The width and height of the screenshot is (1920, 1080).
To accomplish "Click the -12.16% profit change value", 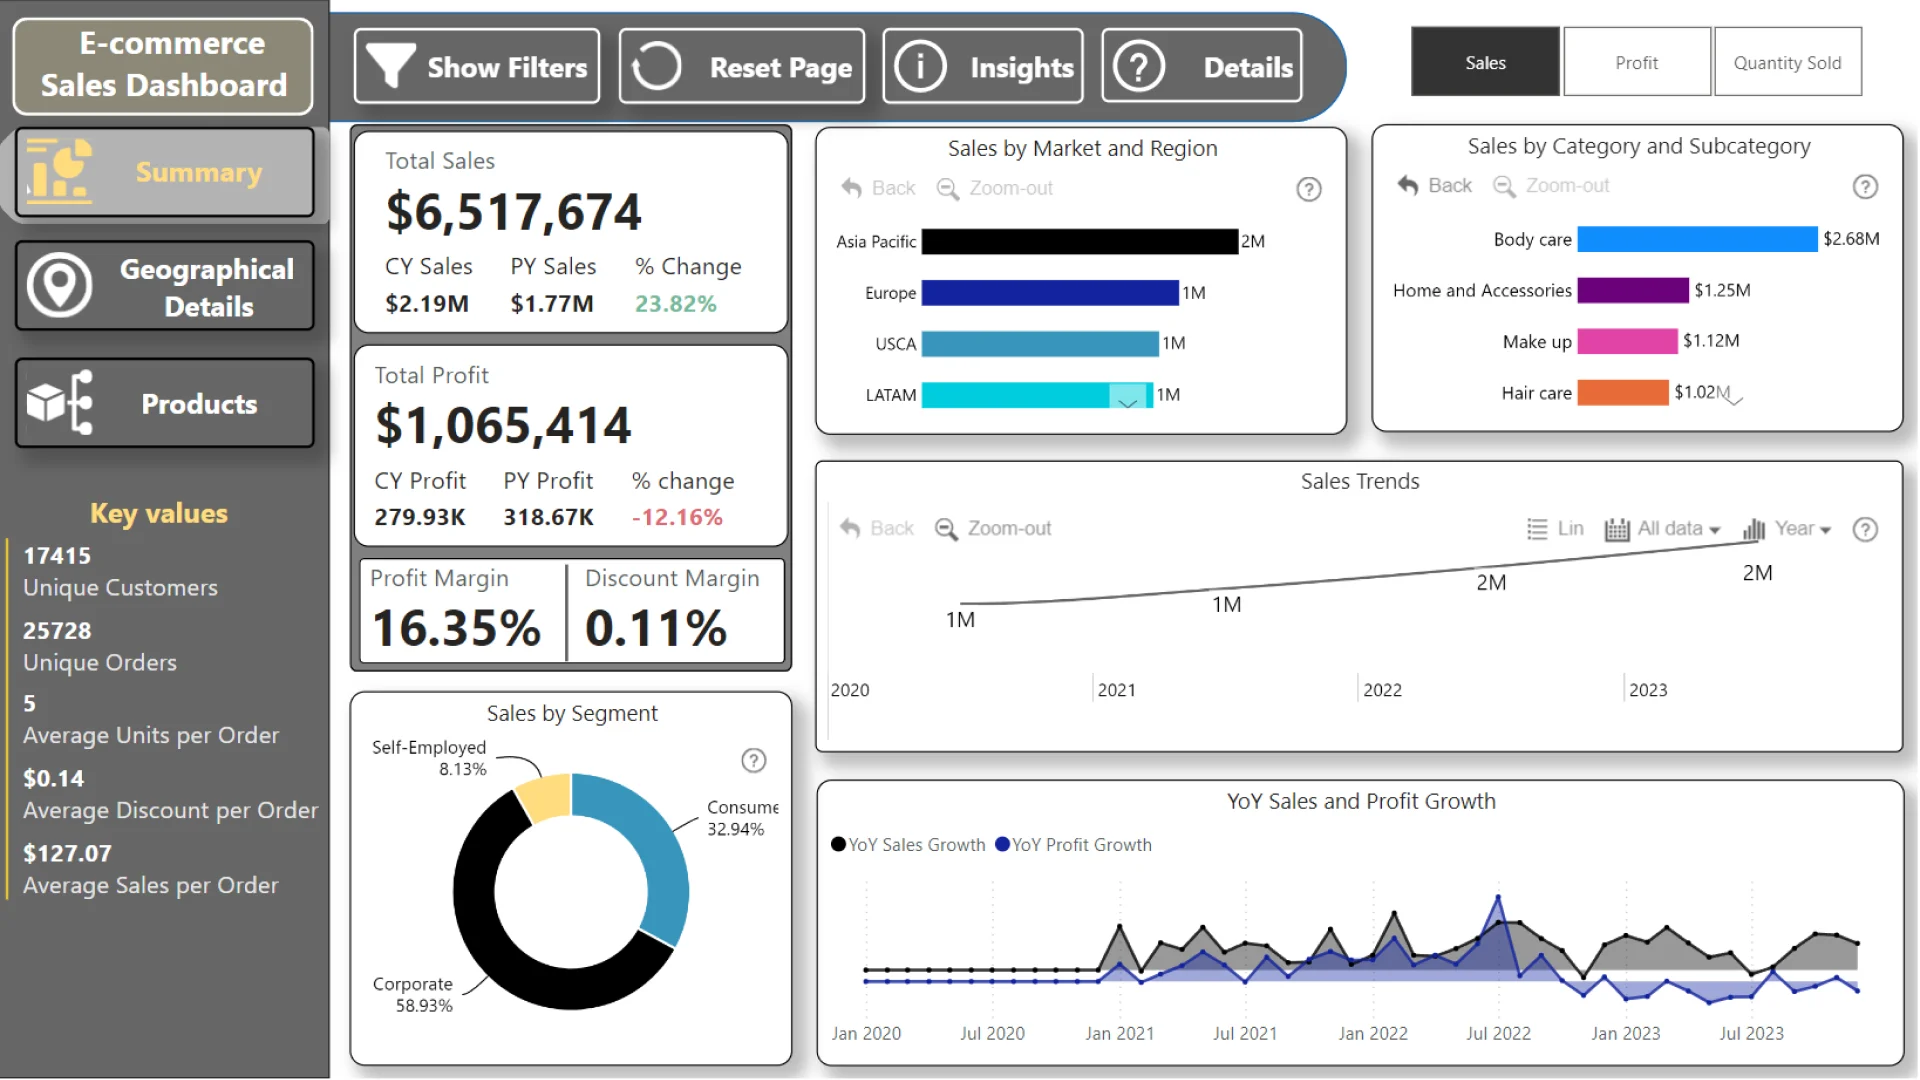I will pos(677,517).
